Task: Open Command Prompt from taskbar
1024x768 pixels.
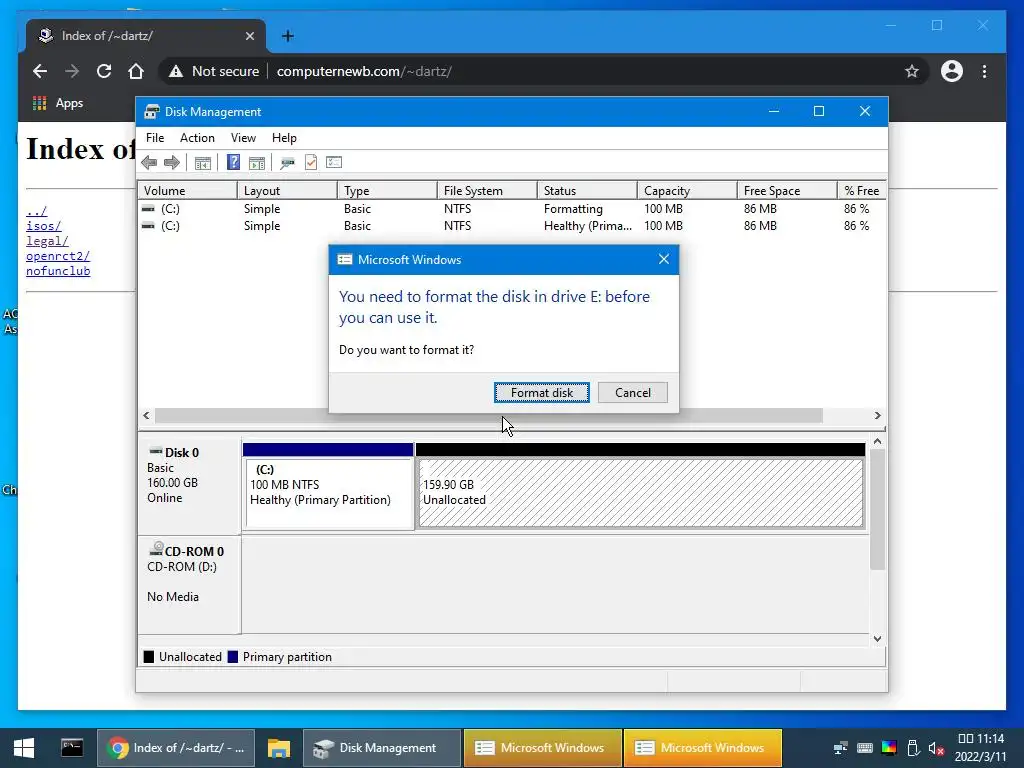Action: coord(72,748)
